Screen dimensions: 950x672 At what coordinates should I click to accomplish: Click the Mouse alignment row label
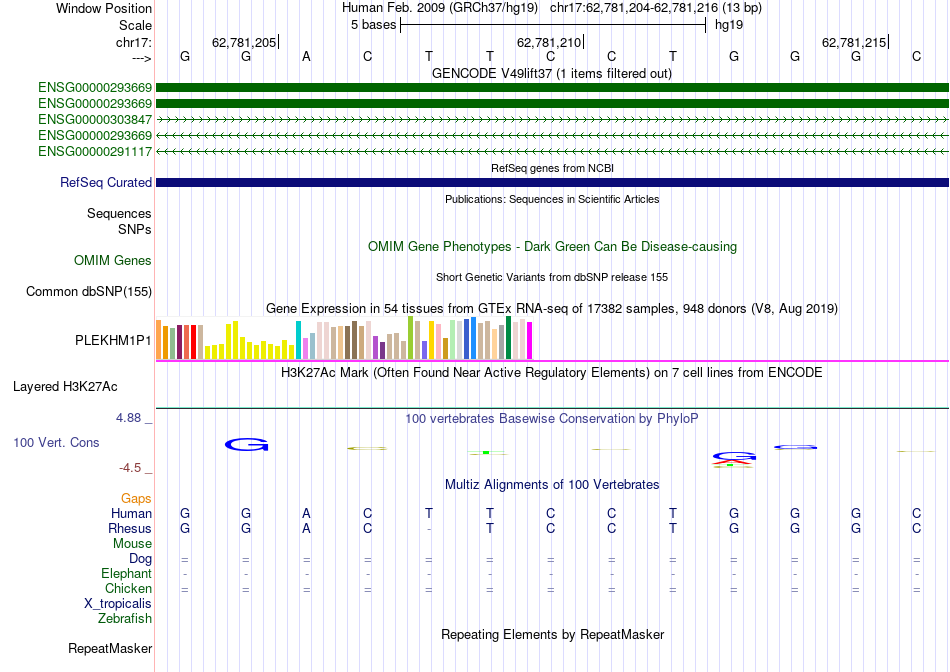tap(132, 544)
